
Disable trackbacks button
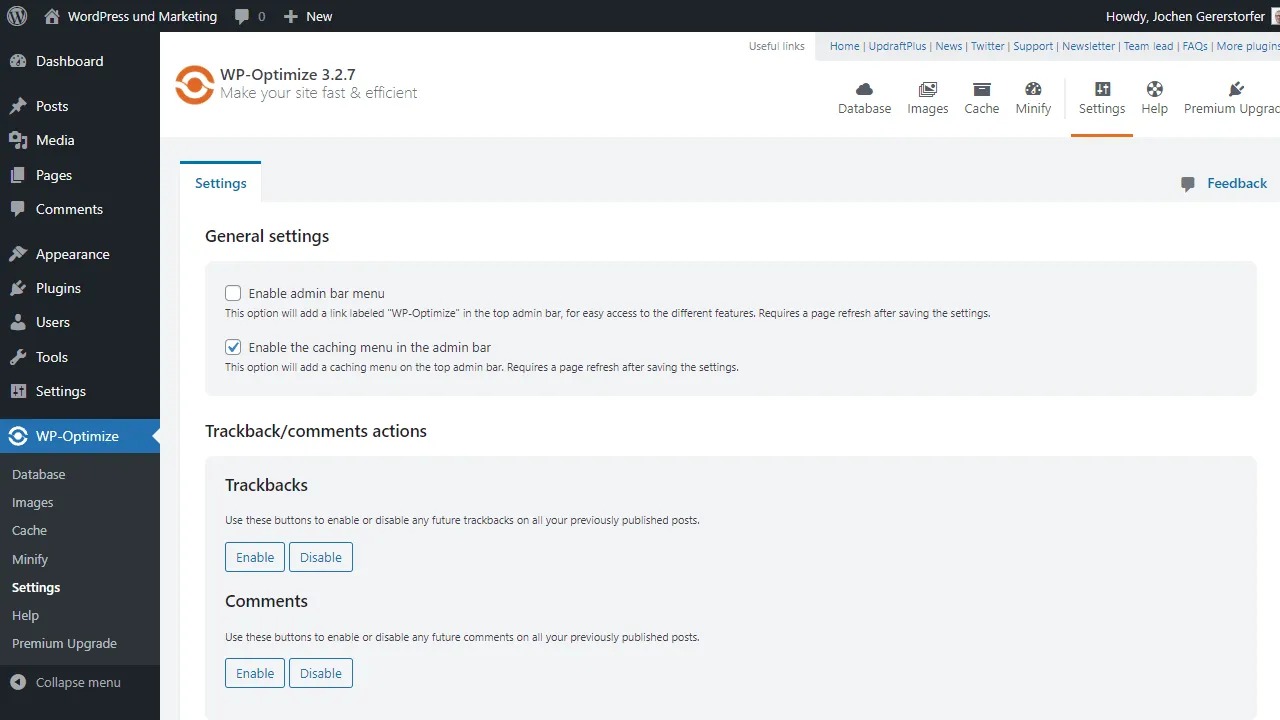321,557
